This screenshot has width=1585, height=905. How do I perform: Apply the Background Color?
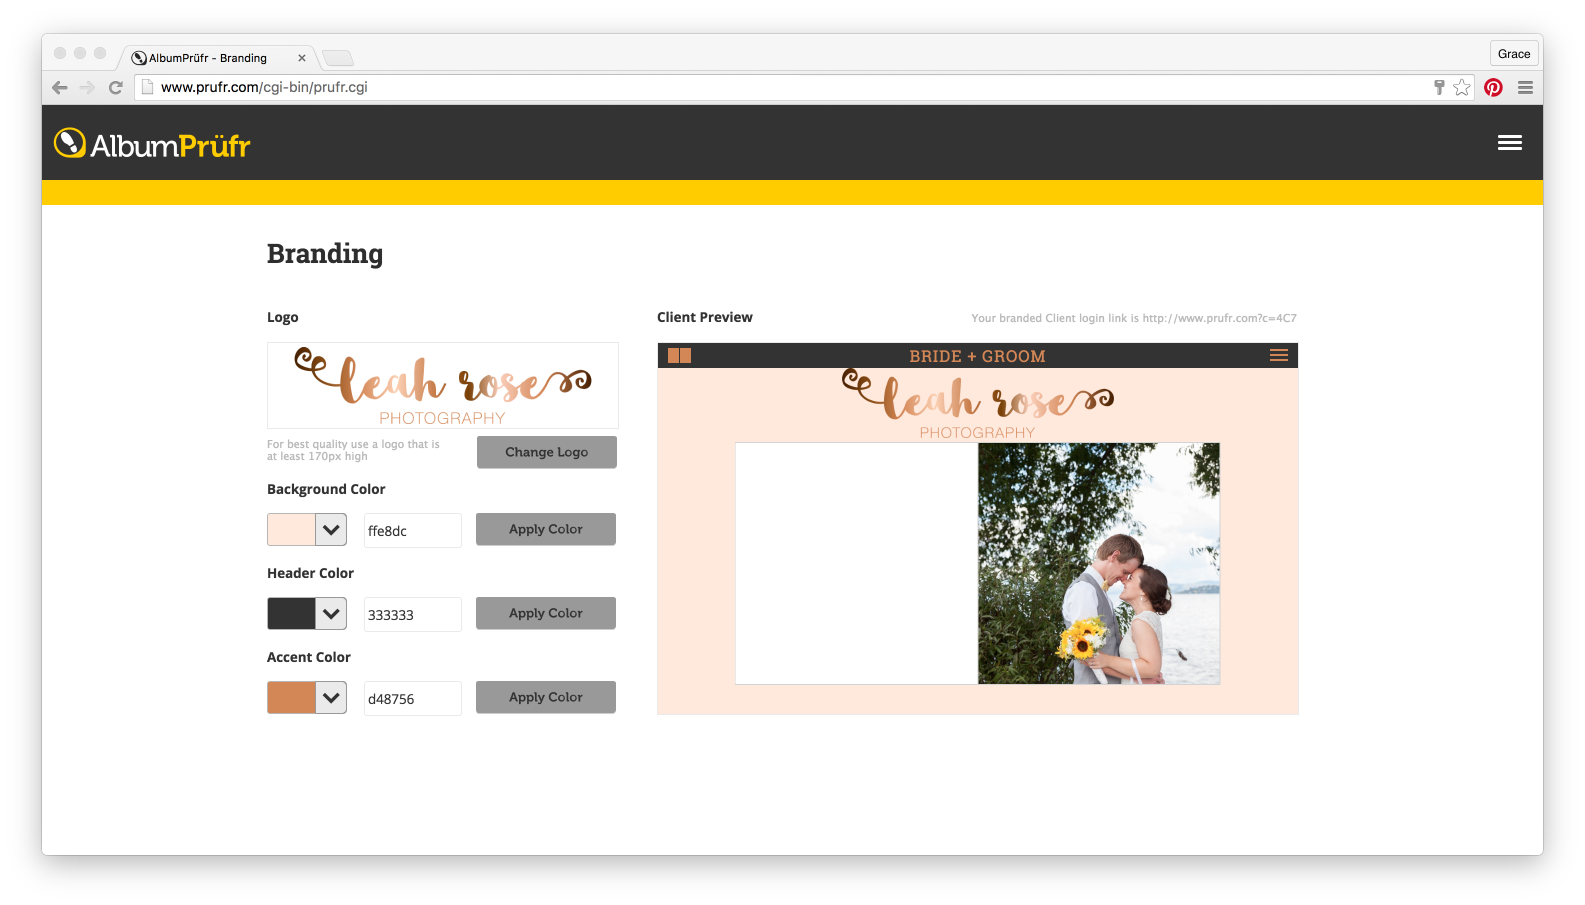[545, 529]
